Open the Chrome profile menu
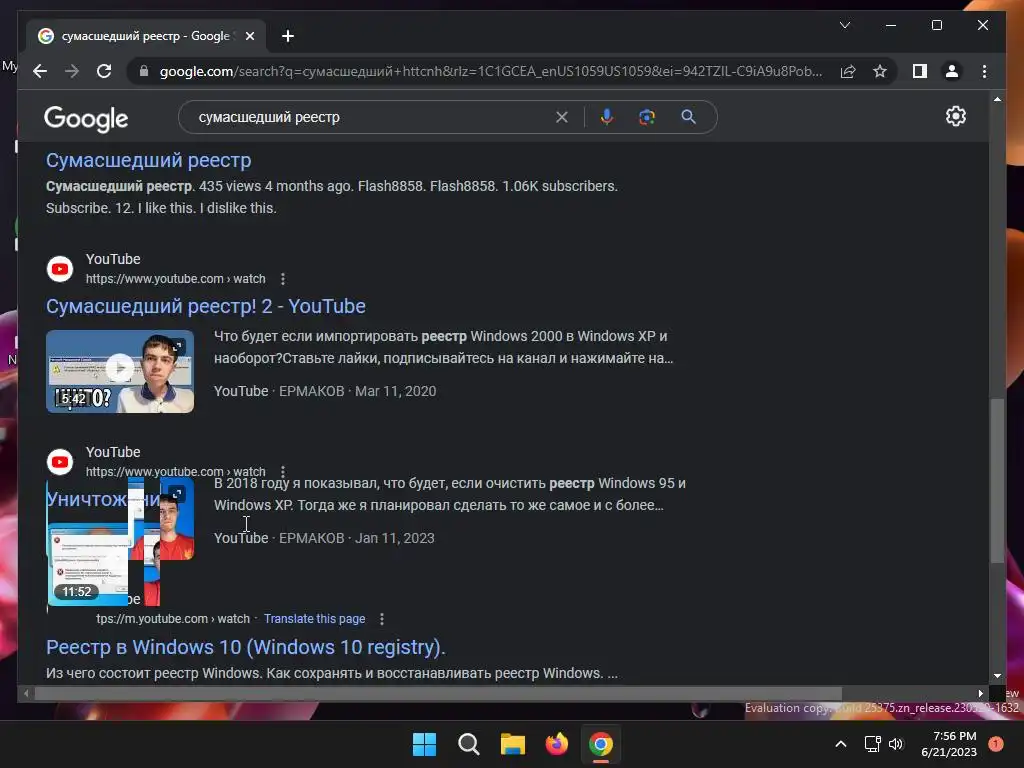The image size is (1024, 768). 952,71
